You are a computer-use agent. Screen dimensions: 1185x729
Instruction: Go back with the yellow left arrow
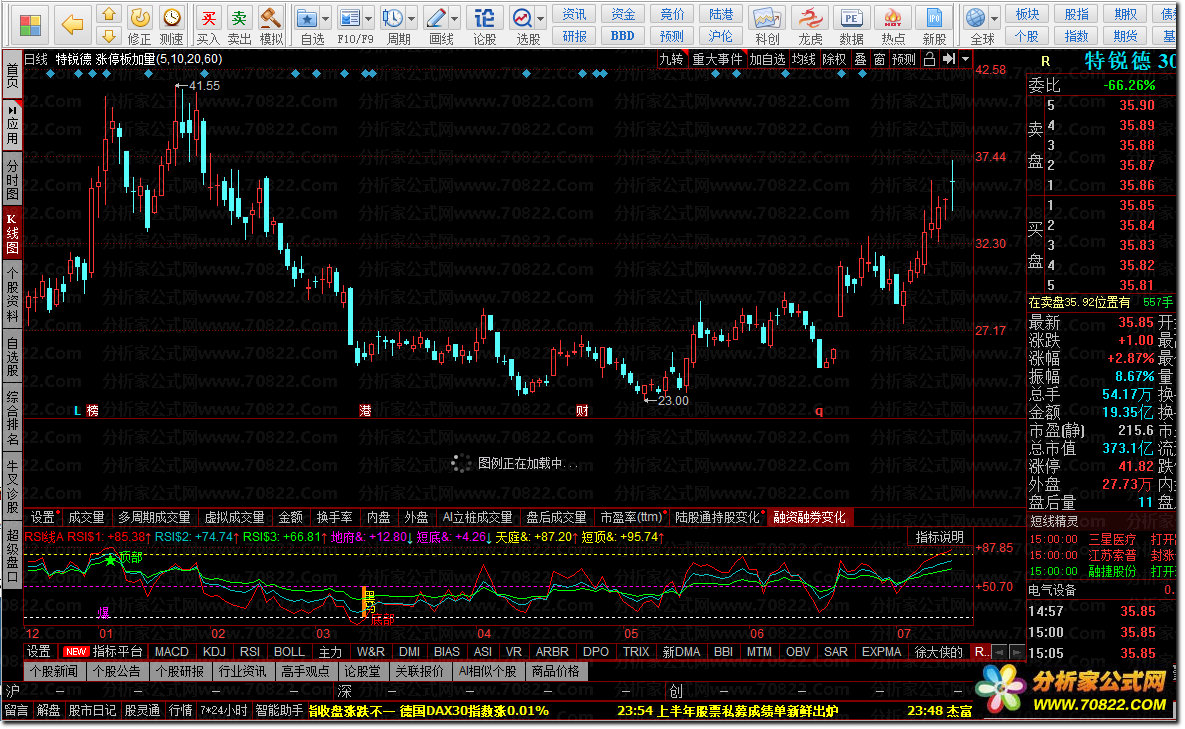tap(73, 24)
